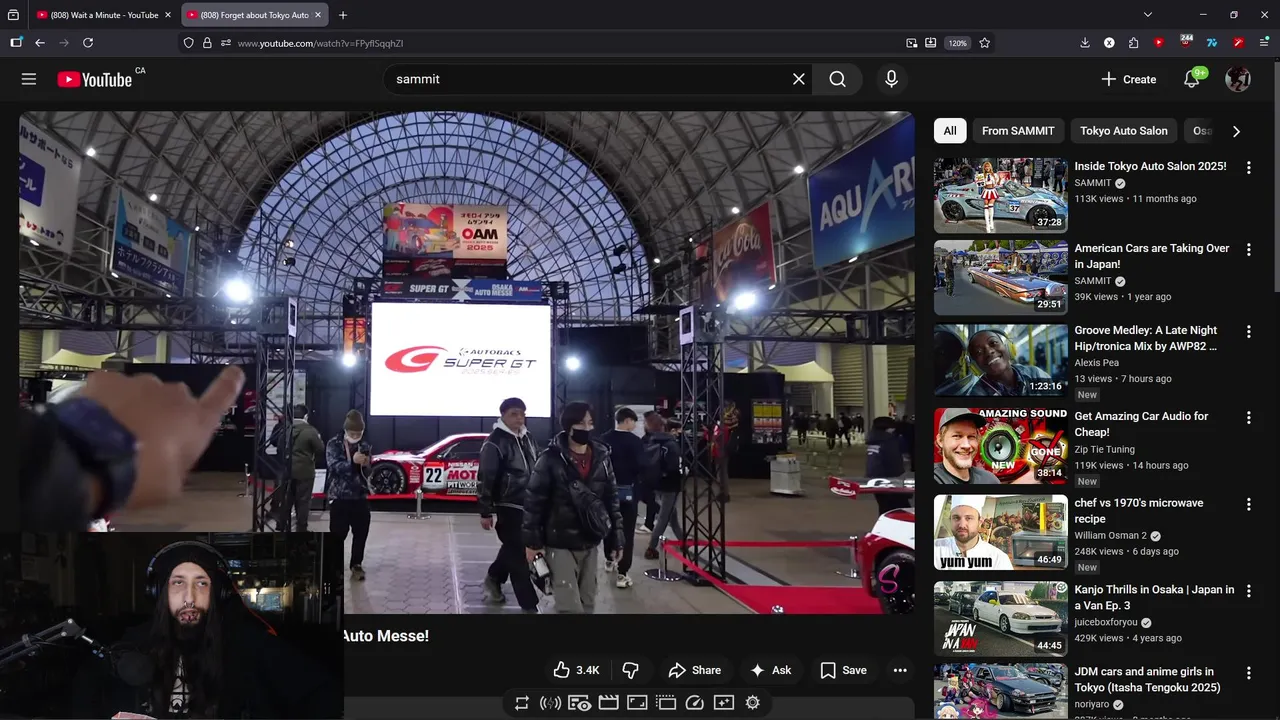This screenshot has height=720, width=1280.
Task: Open the chef vs 1970's microwave thumbnail
Action: point(1001,532)
